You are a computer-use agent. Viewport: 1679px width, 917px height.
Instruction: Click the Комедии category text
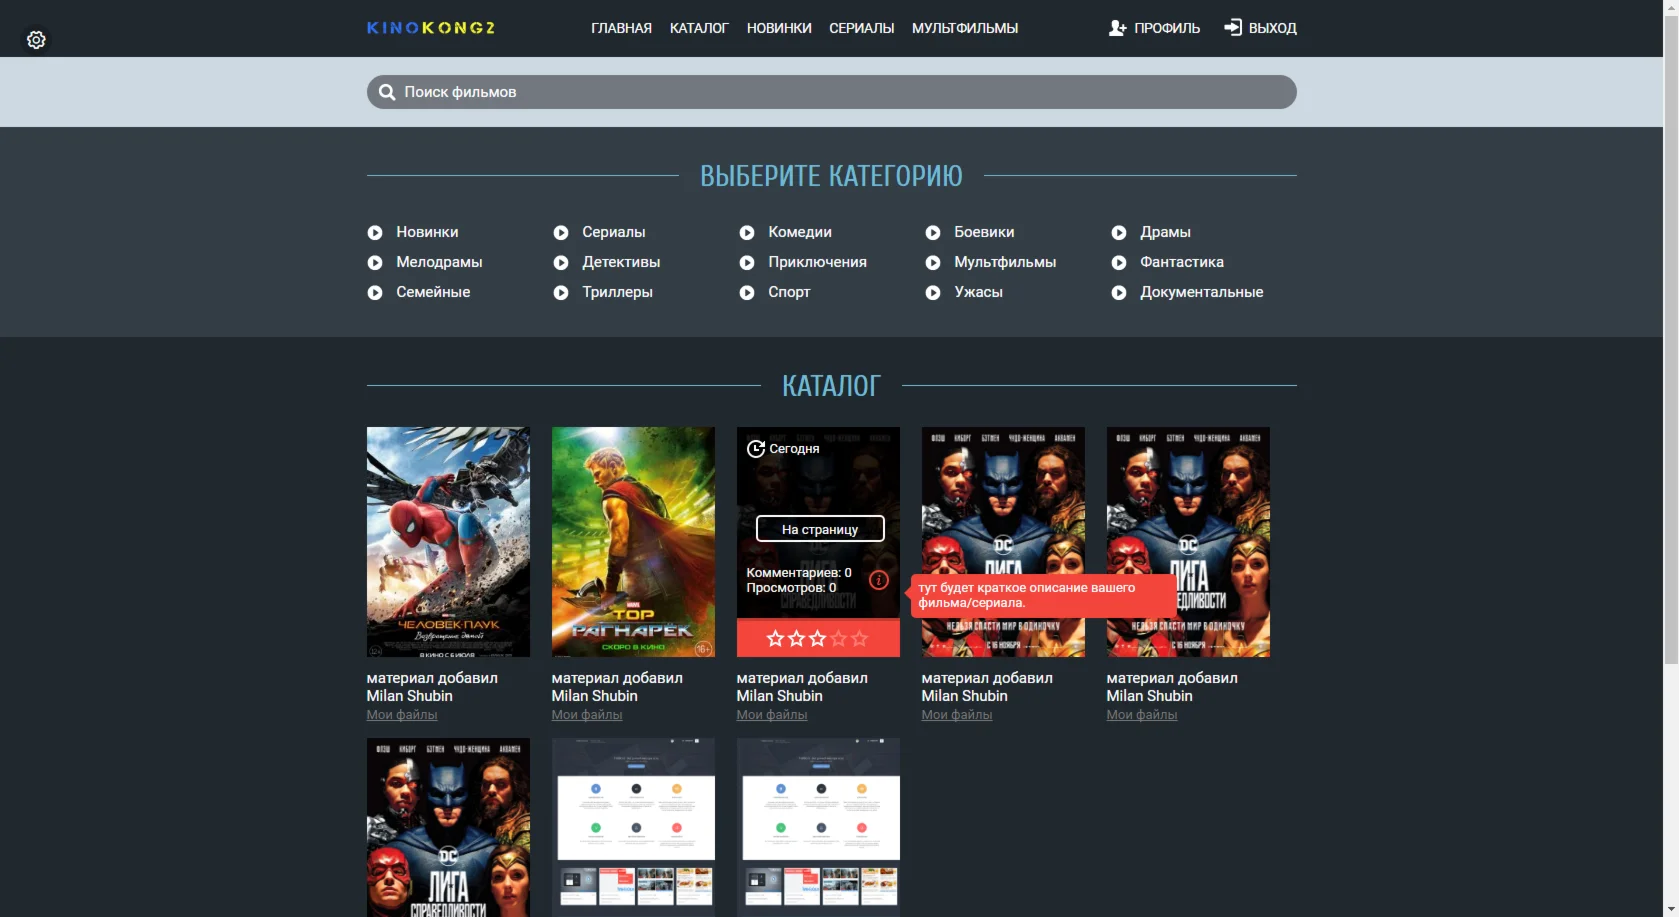tap(800, 232)
